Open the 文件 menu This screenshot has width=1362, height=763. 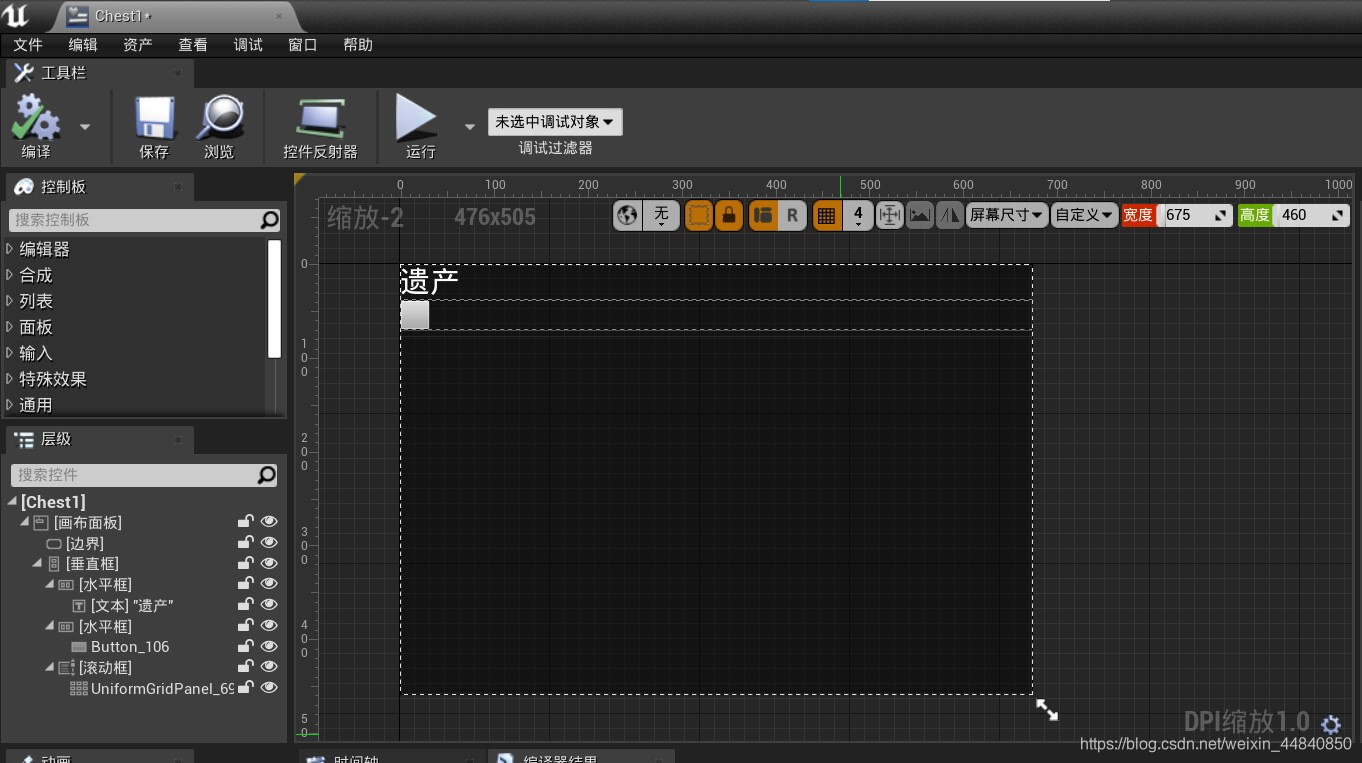28,45
